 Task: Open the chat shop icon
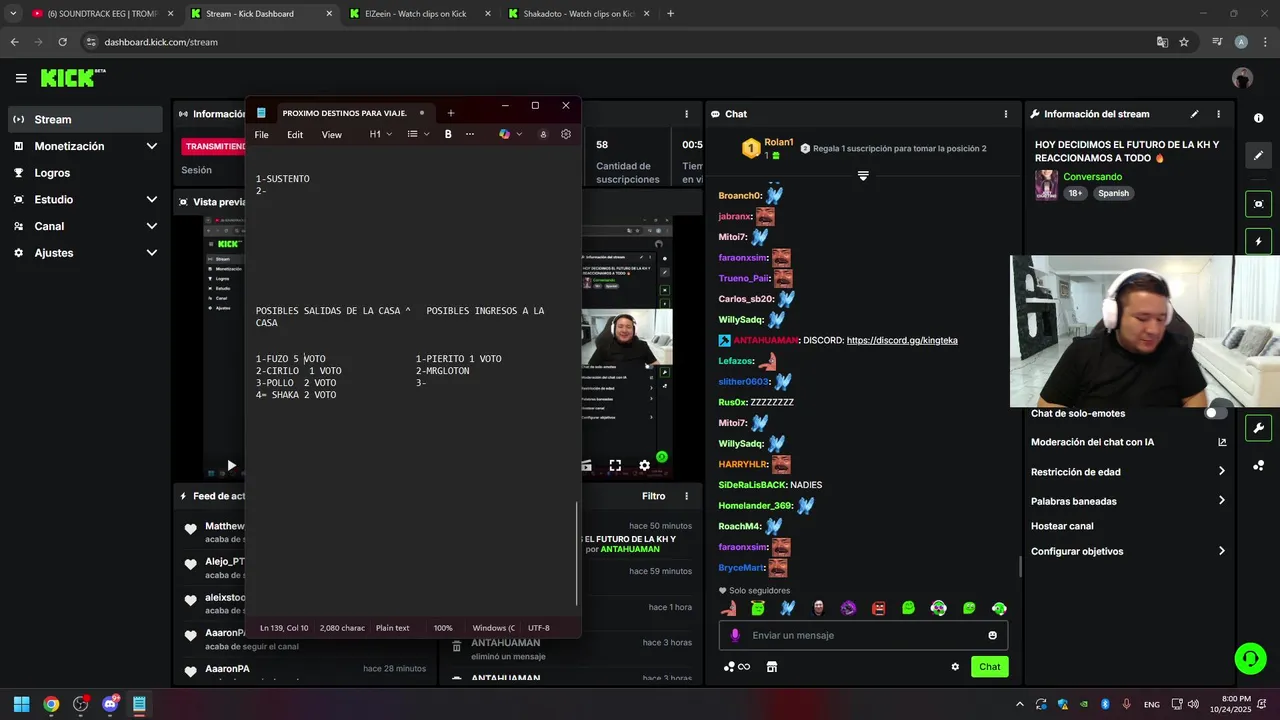[771, 667]
